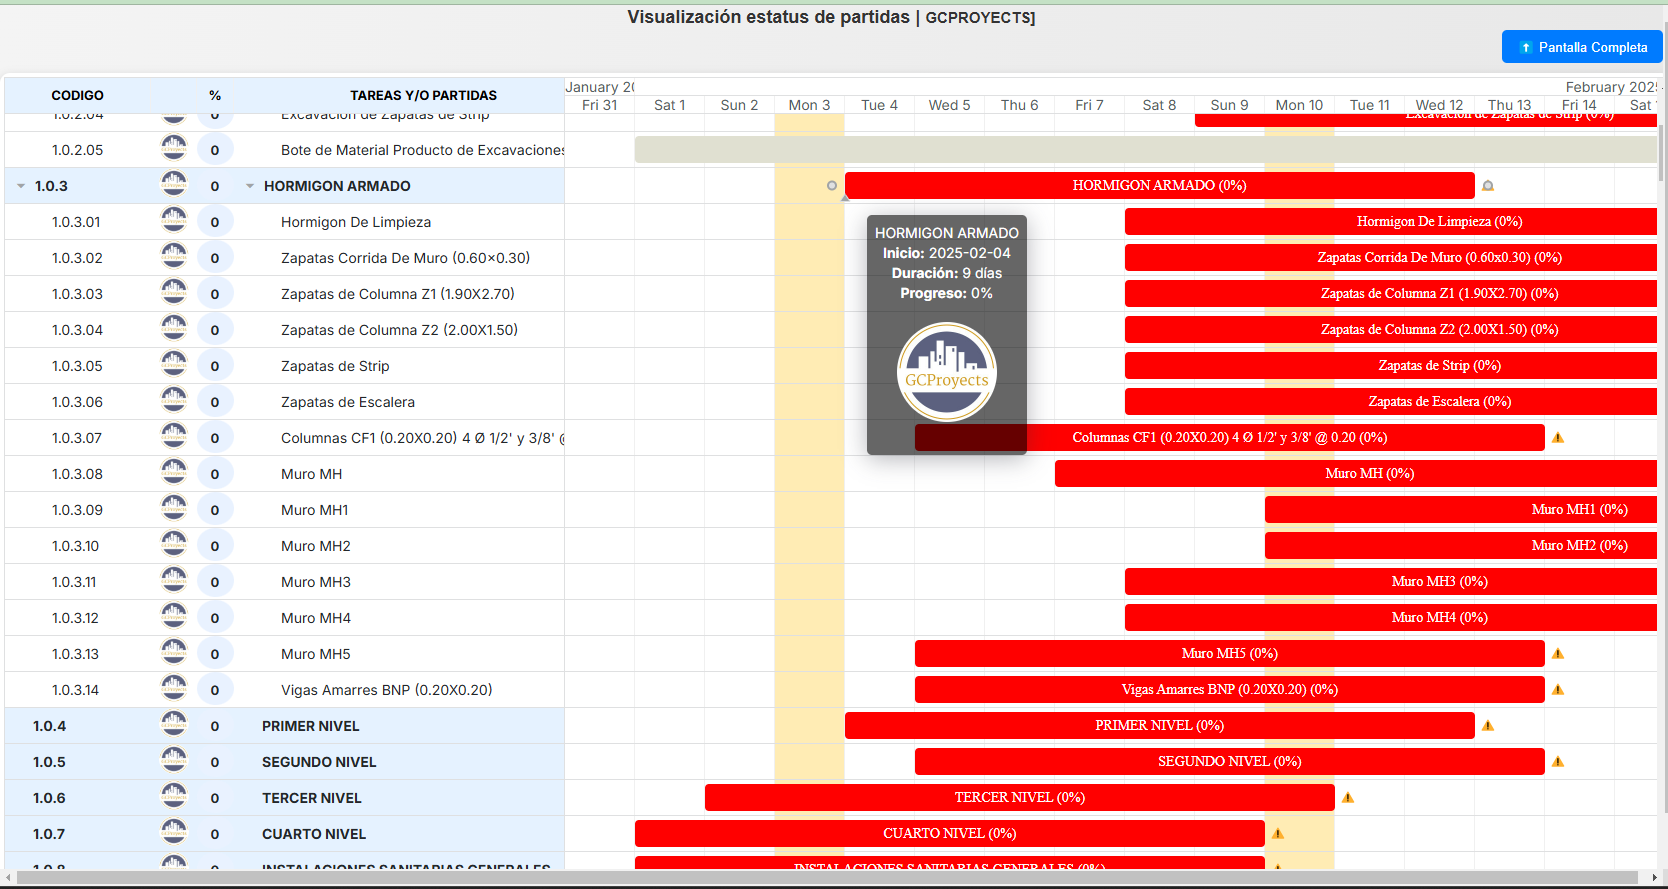Click the % column header

[215, 95]
